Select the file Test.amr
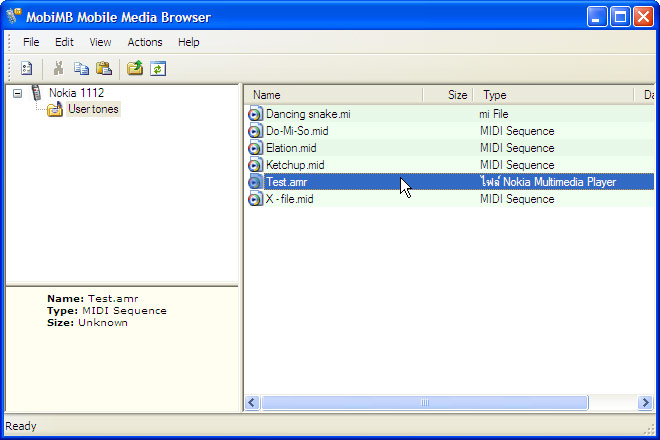The width and height of the screenshot is (660, 440). [x=287, y=182]
